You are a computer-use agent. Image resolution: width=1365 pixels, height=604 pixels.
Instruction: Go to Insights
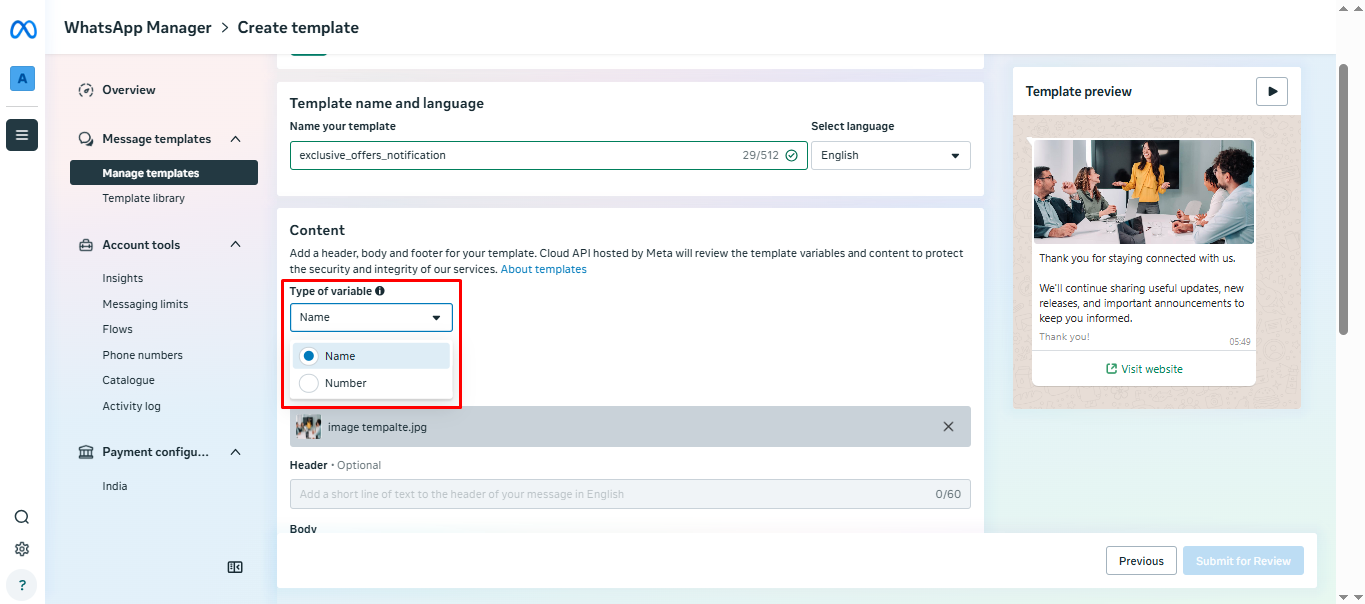point(122,278)
